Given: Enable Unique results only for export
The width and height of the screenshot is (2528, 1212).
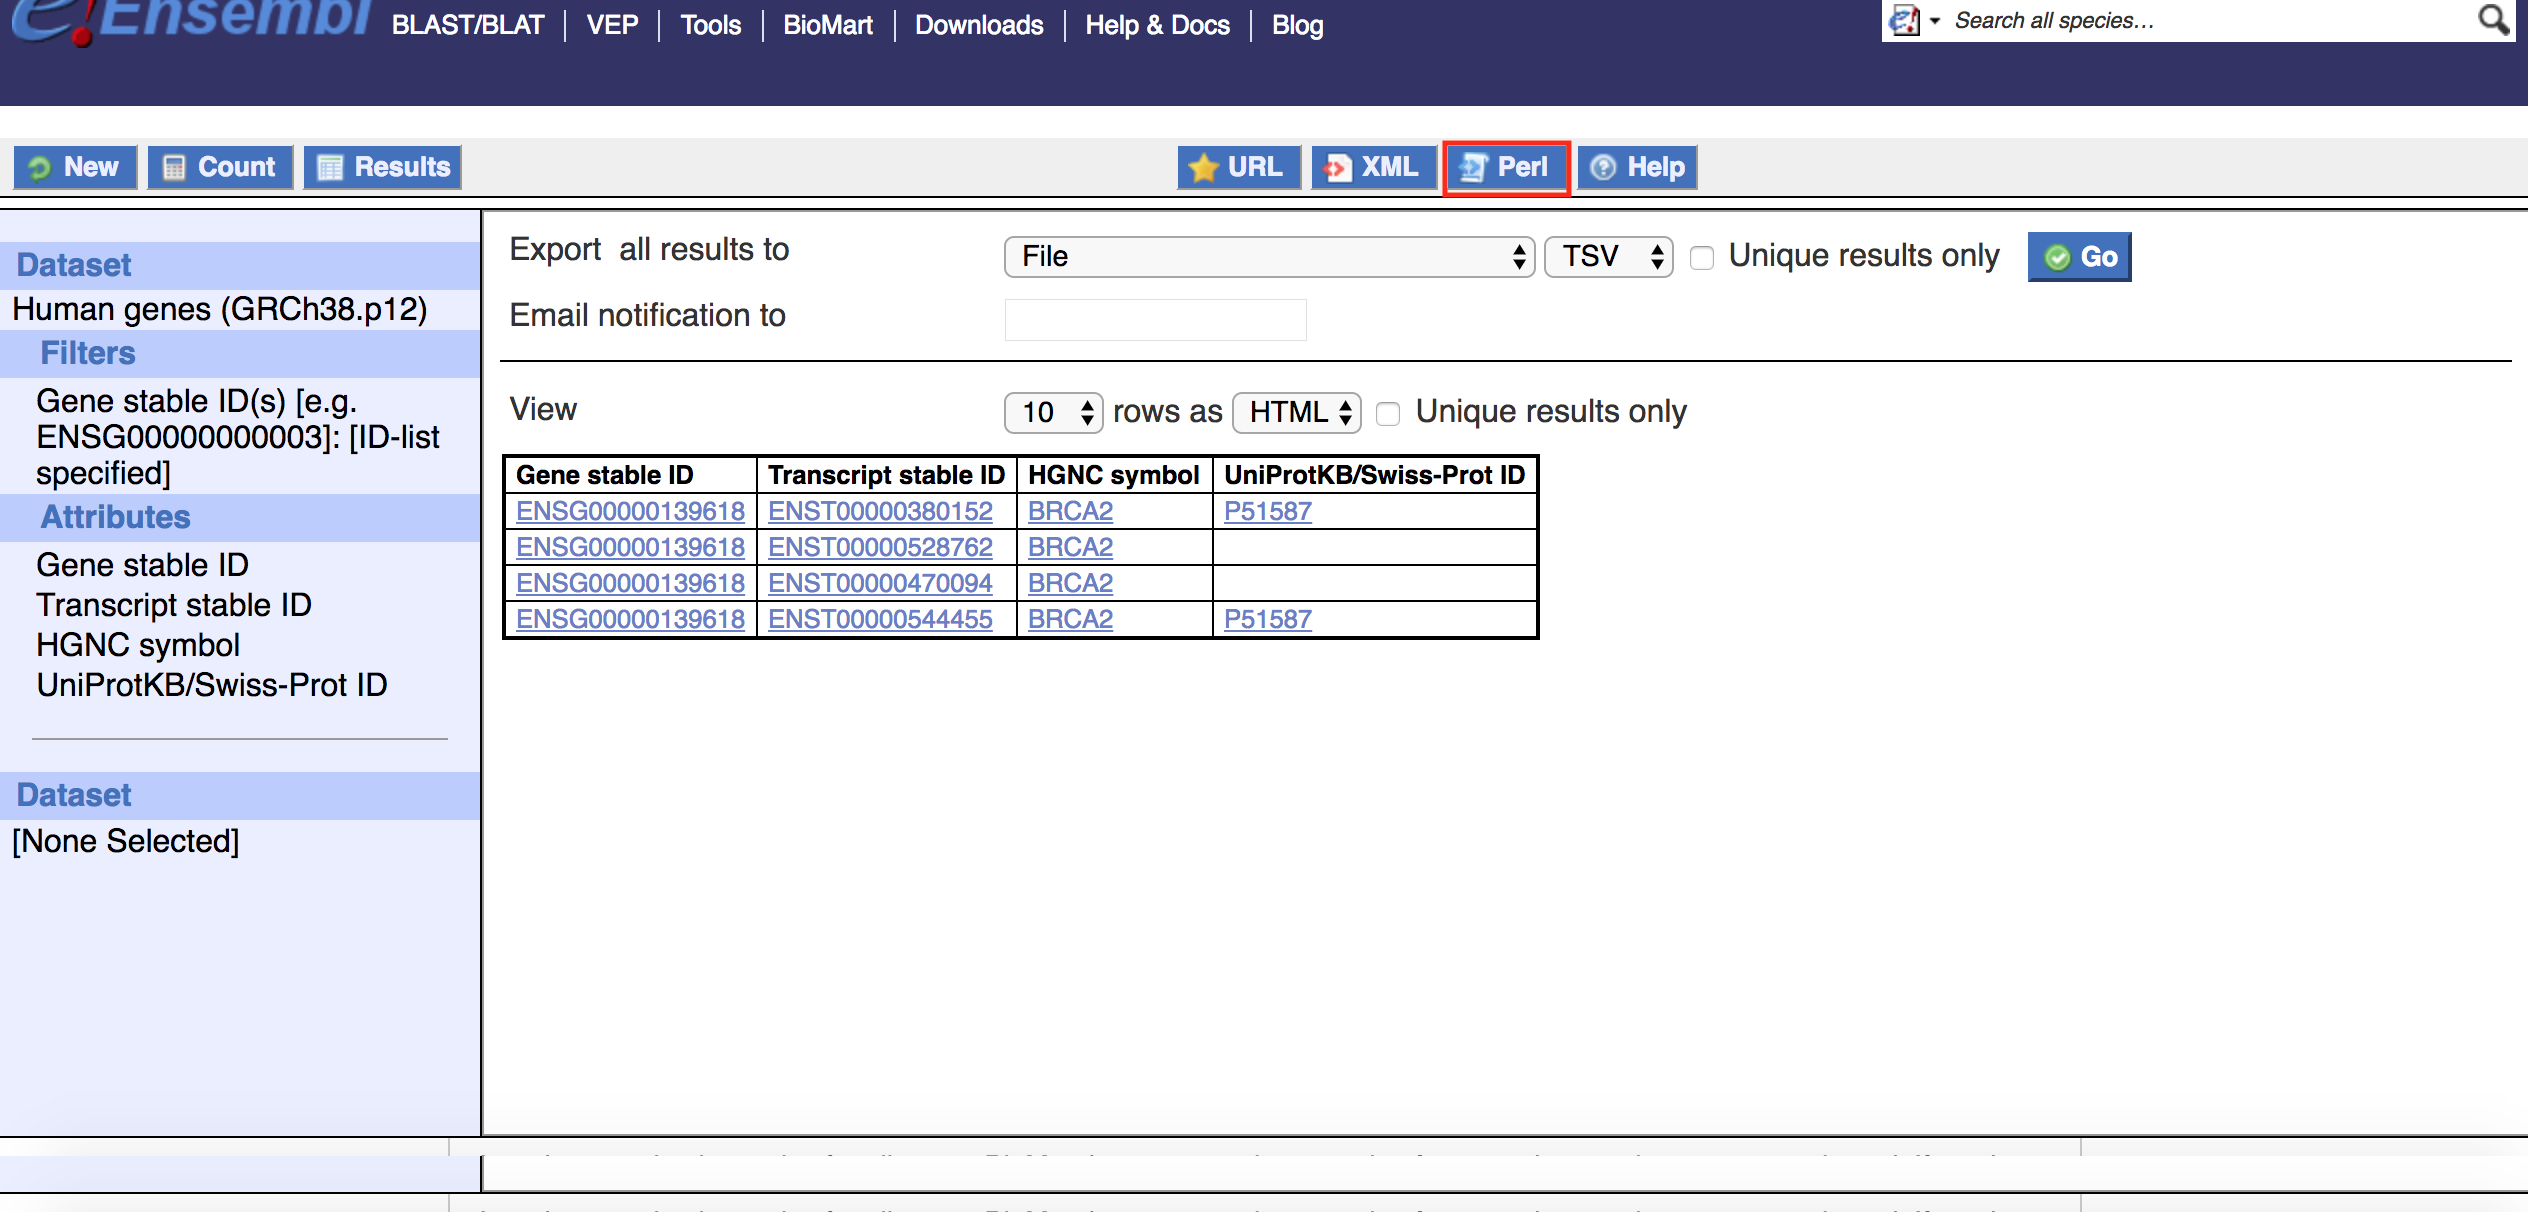Looking at the screenshot, I should [1702, 258].
